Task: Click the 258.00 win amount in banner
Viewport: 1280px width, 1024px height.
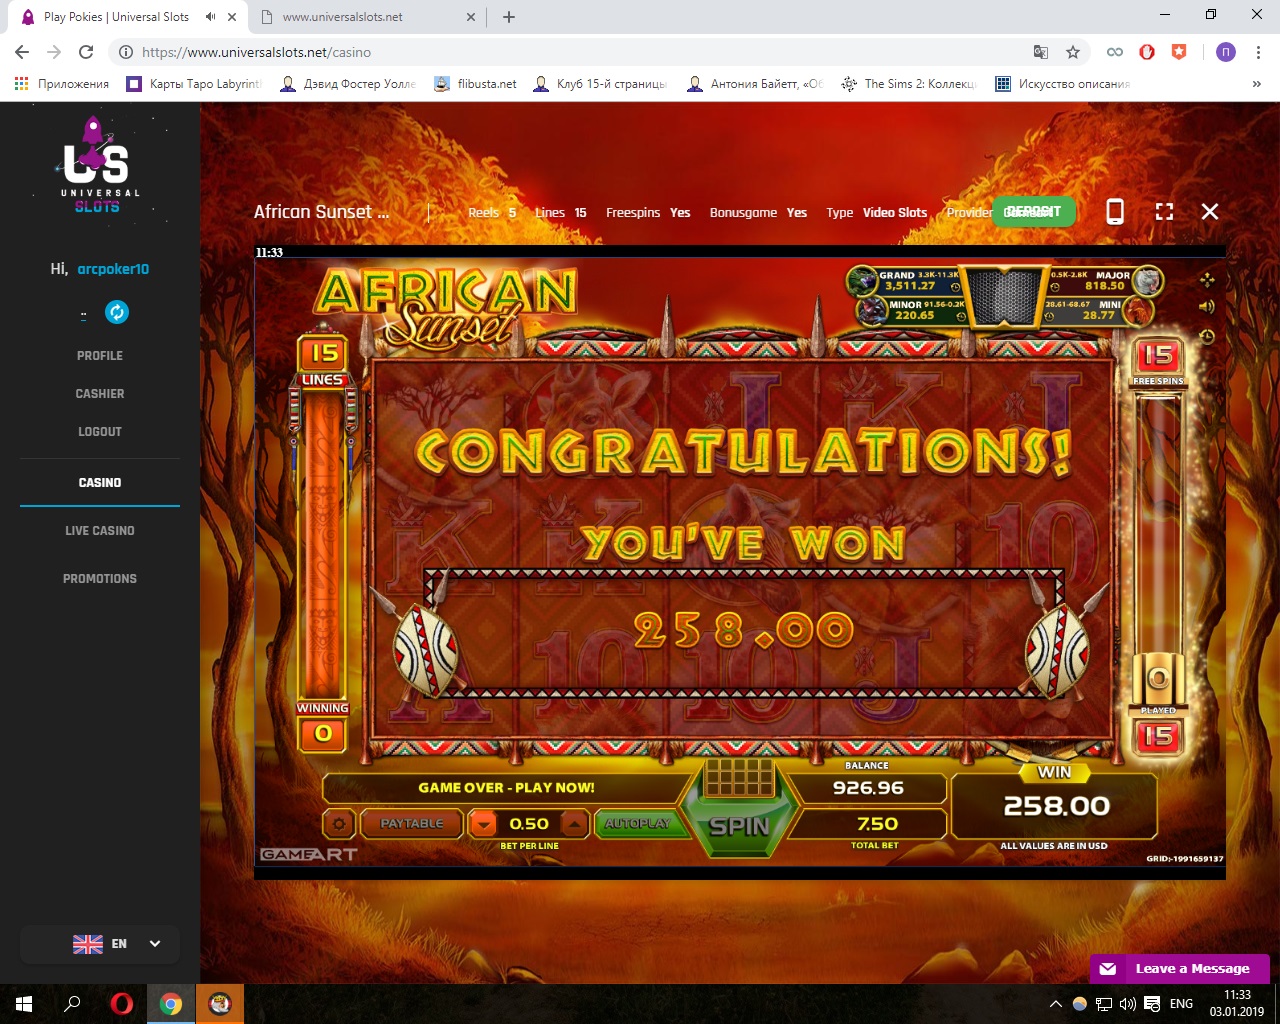Action: pos(743,630)
